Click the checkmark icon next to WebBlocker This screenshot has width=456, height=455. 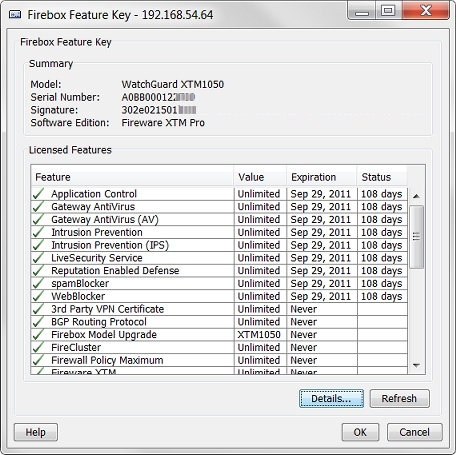[x=38, y=296]
